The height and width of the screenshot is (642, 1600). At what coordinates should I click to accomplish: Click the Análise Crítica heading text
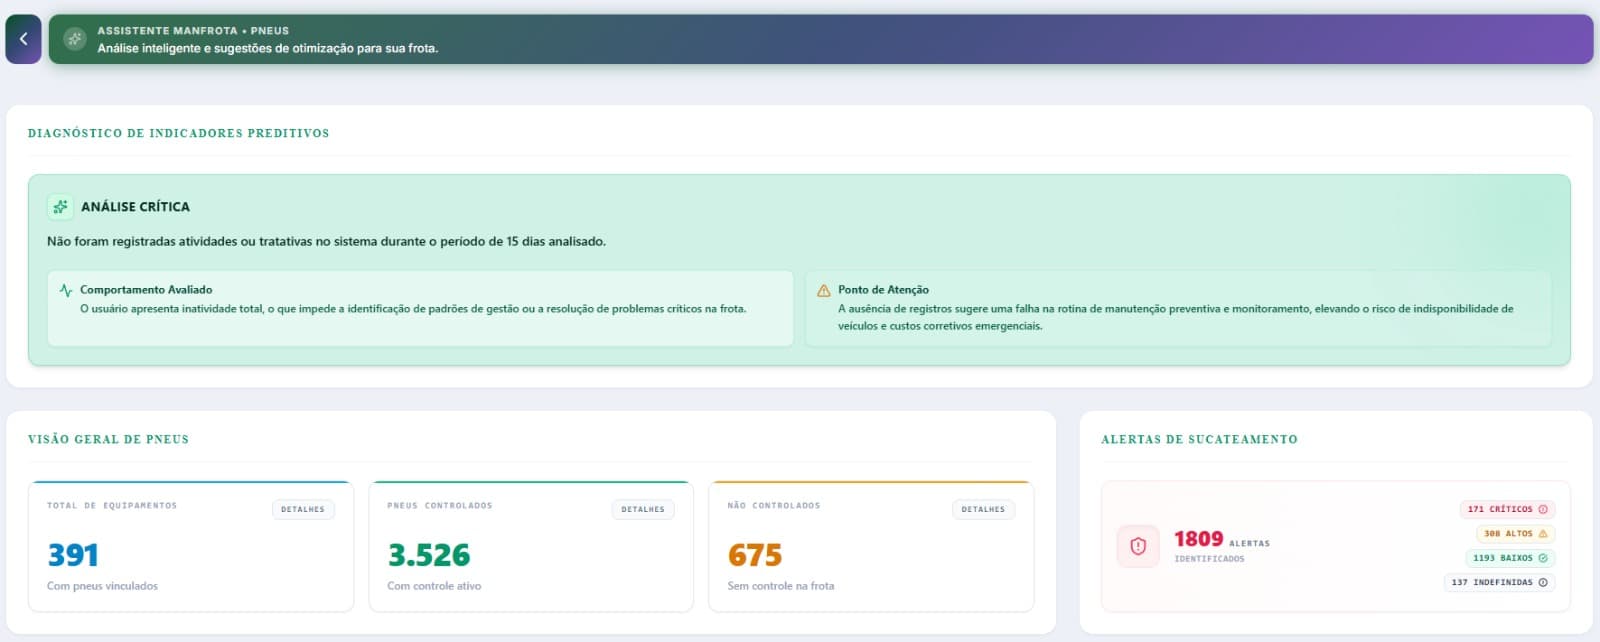point(135,207)
